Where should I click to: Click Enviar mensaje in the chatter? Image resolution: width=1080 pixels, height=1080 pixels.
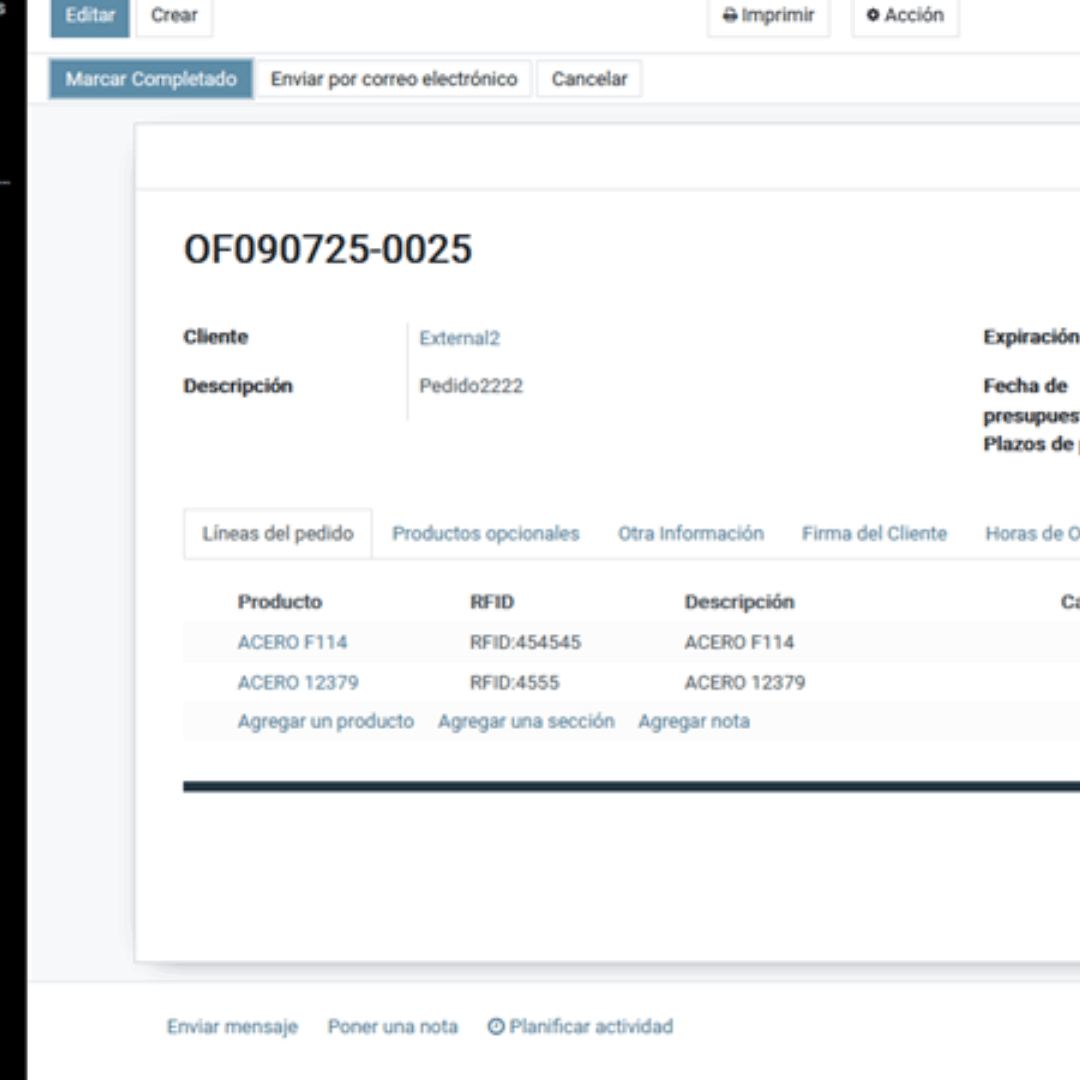[x=232, y=1027]
